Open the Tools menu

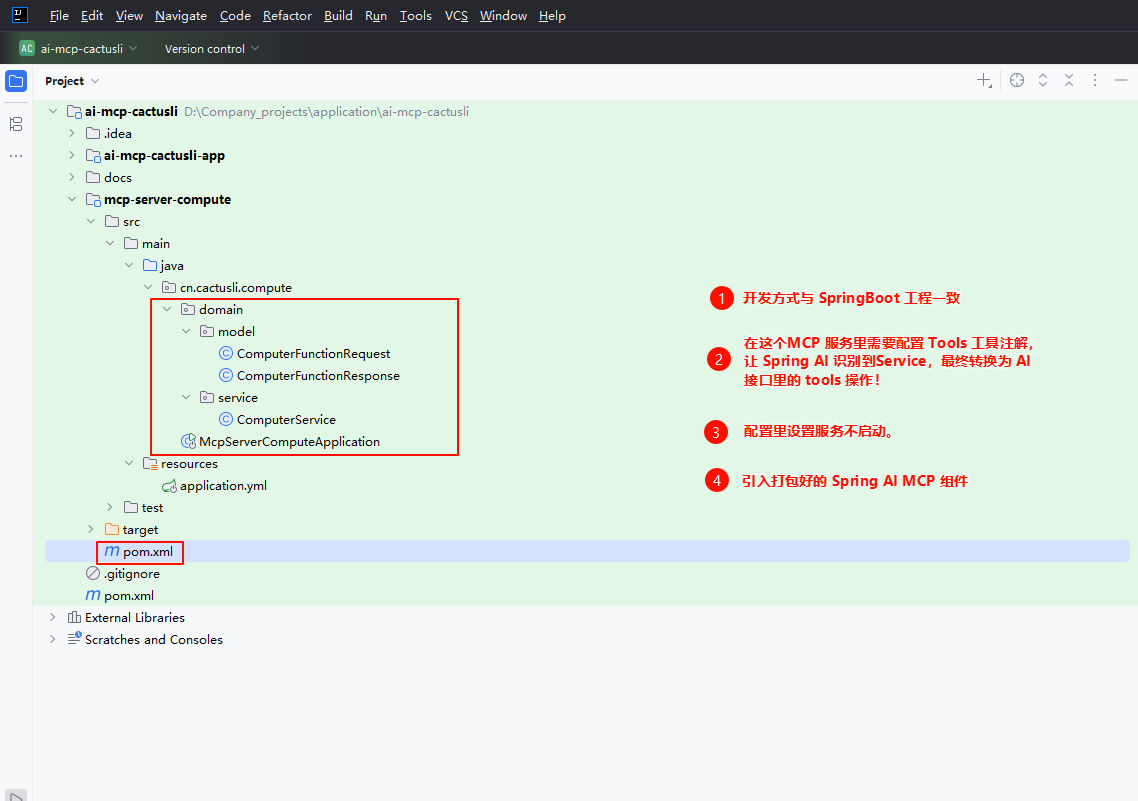click(x=416, y=15)
